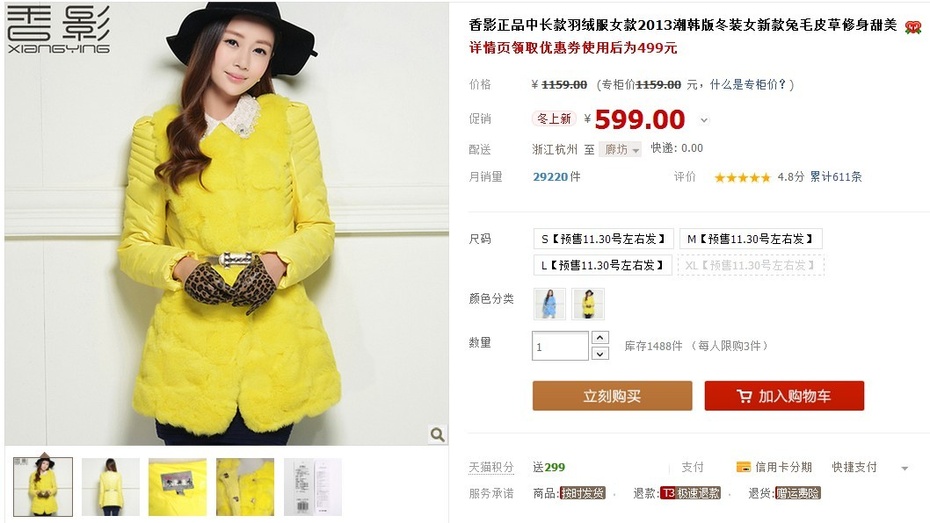The height and width of the screenshot is (523, 930).
Task: Click the five-star rating icons
Action: click(x=742, y=177)
